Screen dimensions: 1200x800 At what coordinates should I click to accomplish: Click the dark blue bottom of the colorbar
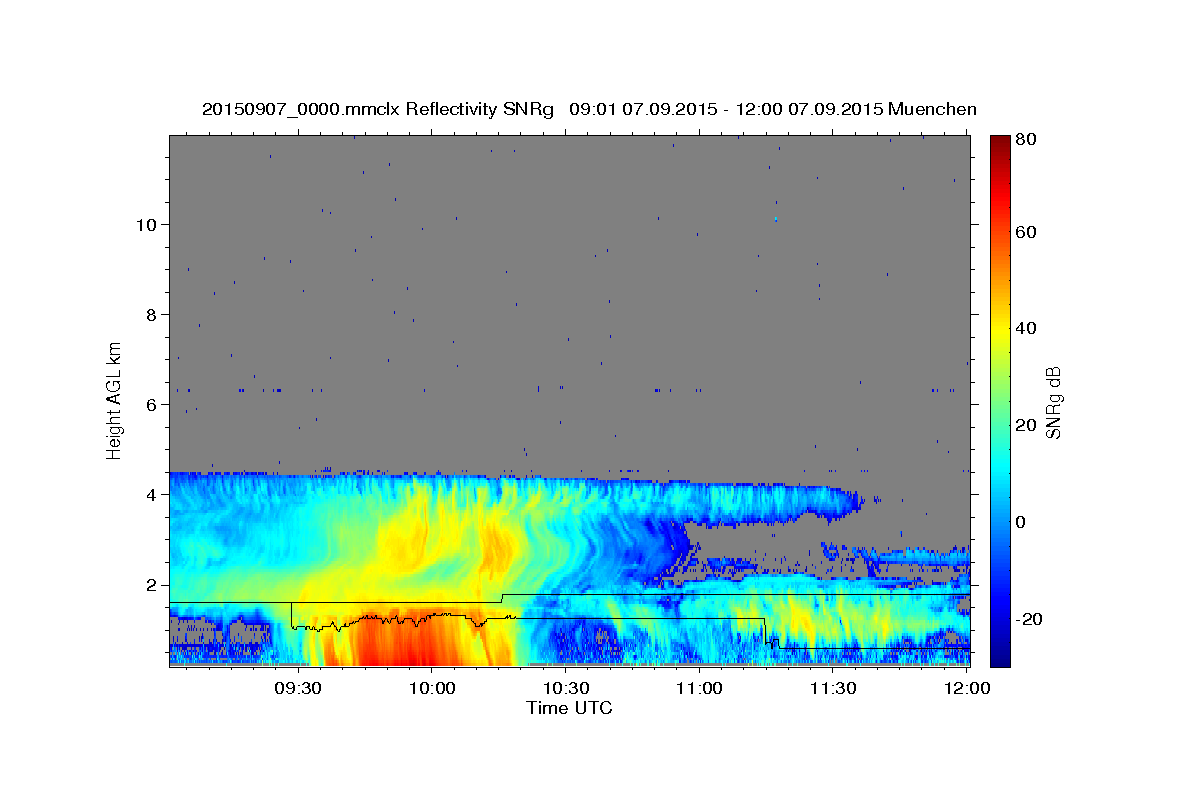point(1000,655)
